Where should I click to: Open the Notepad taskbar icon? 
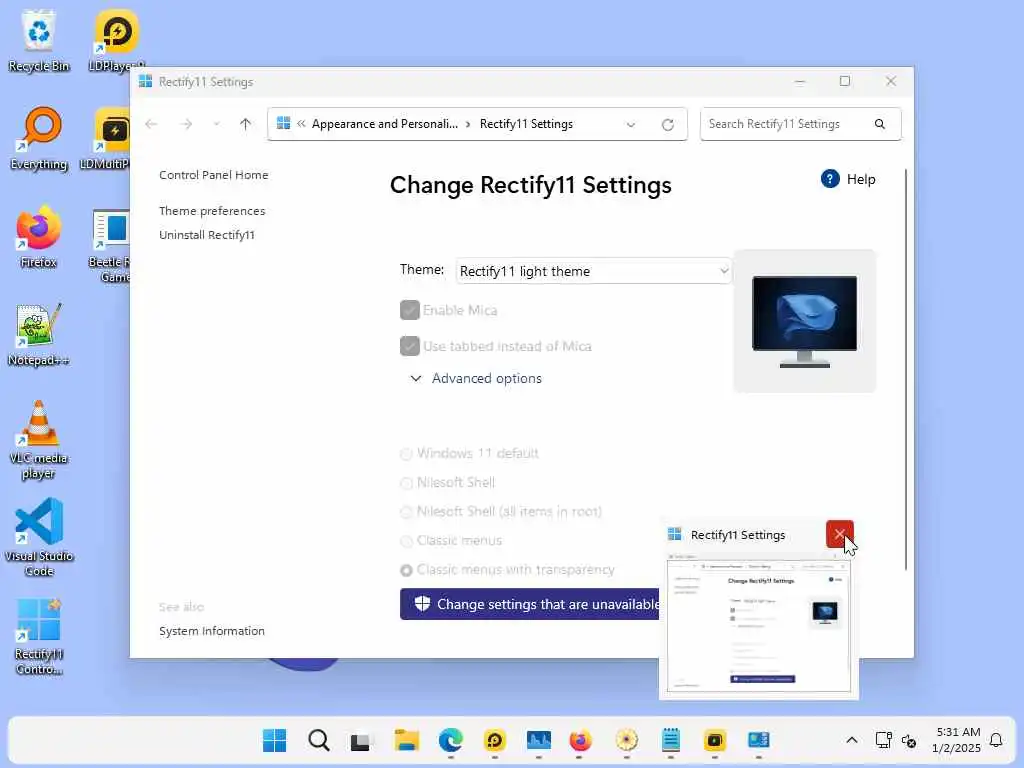tap(671, 741)
